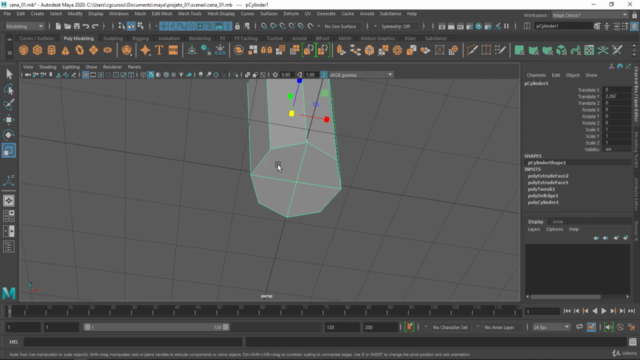640x360 pixels.
Task: Click the MEL command line input
Action: [133, 342]
